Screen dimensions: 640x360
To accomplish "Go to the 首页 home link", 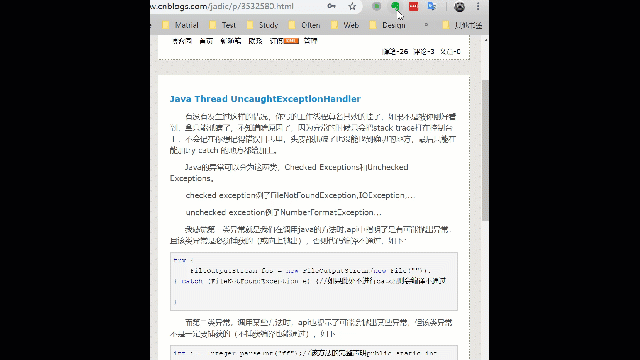I will tap(206, 41).
